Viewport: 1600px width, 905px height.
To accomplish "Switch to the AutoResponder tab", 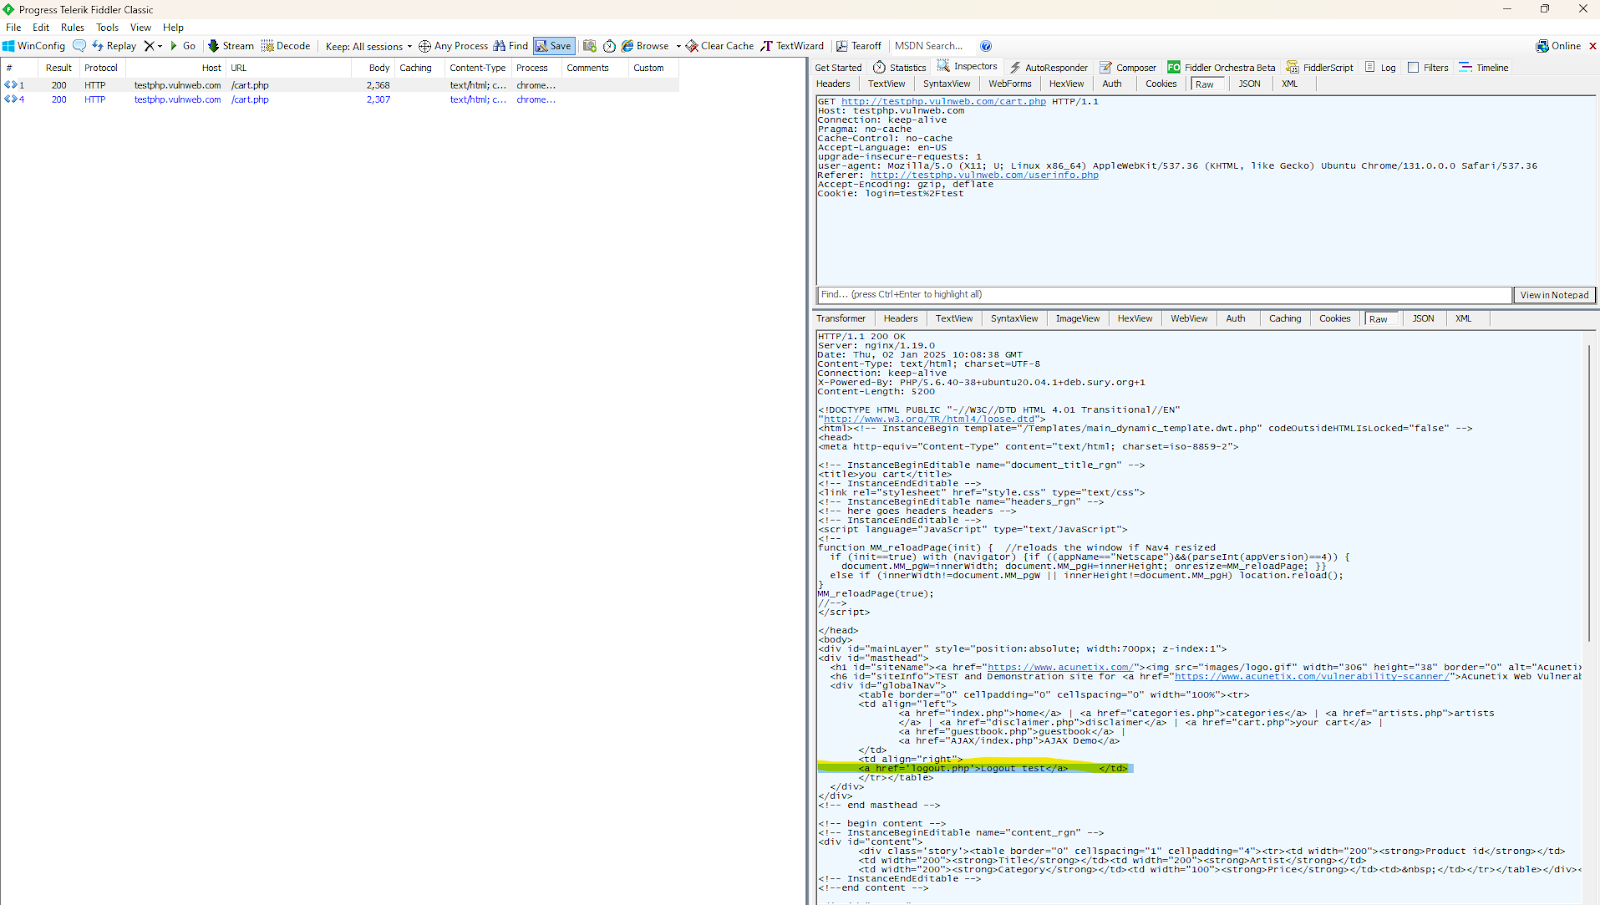I will (1048, 68).
